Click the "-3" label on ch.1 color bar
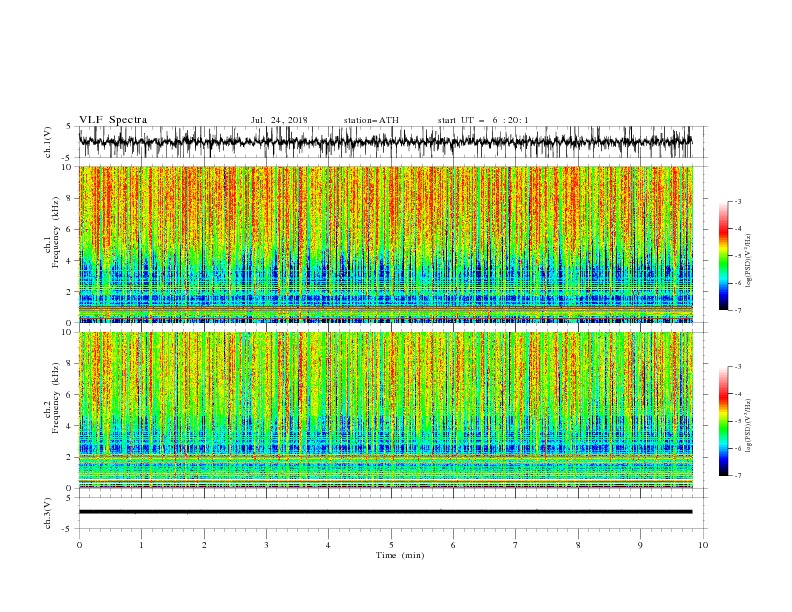Viewport: 792px width, 612px height. 738,201
